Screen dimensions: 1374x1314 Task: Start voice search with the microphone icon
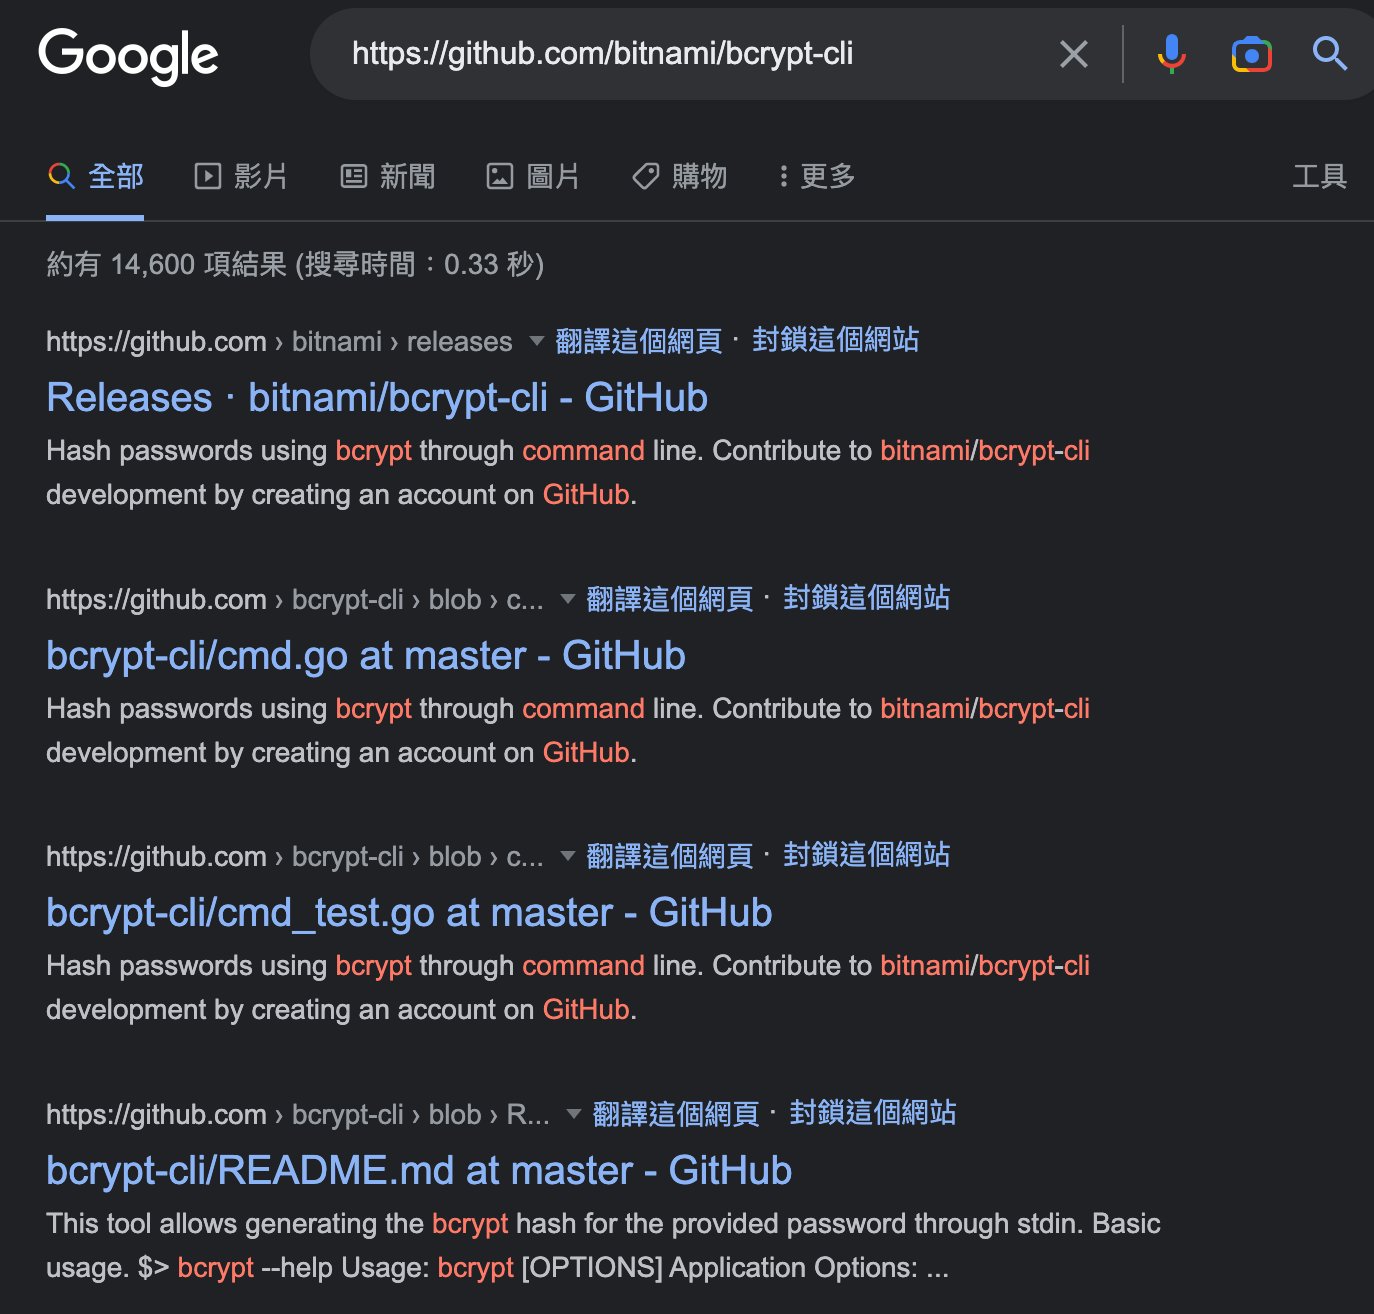coord(1171,55)
